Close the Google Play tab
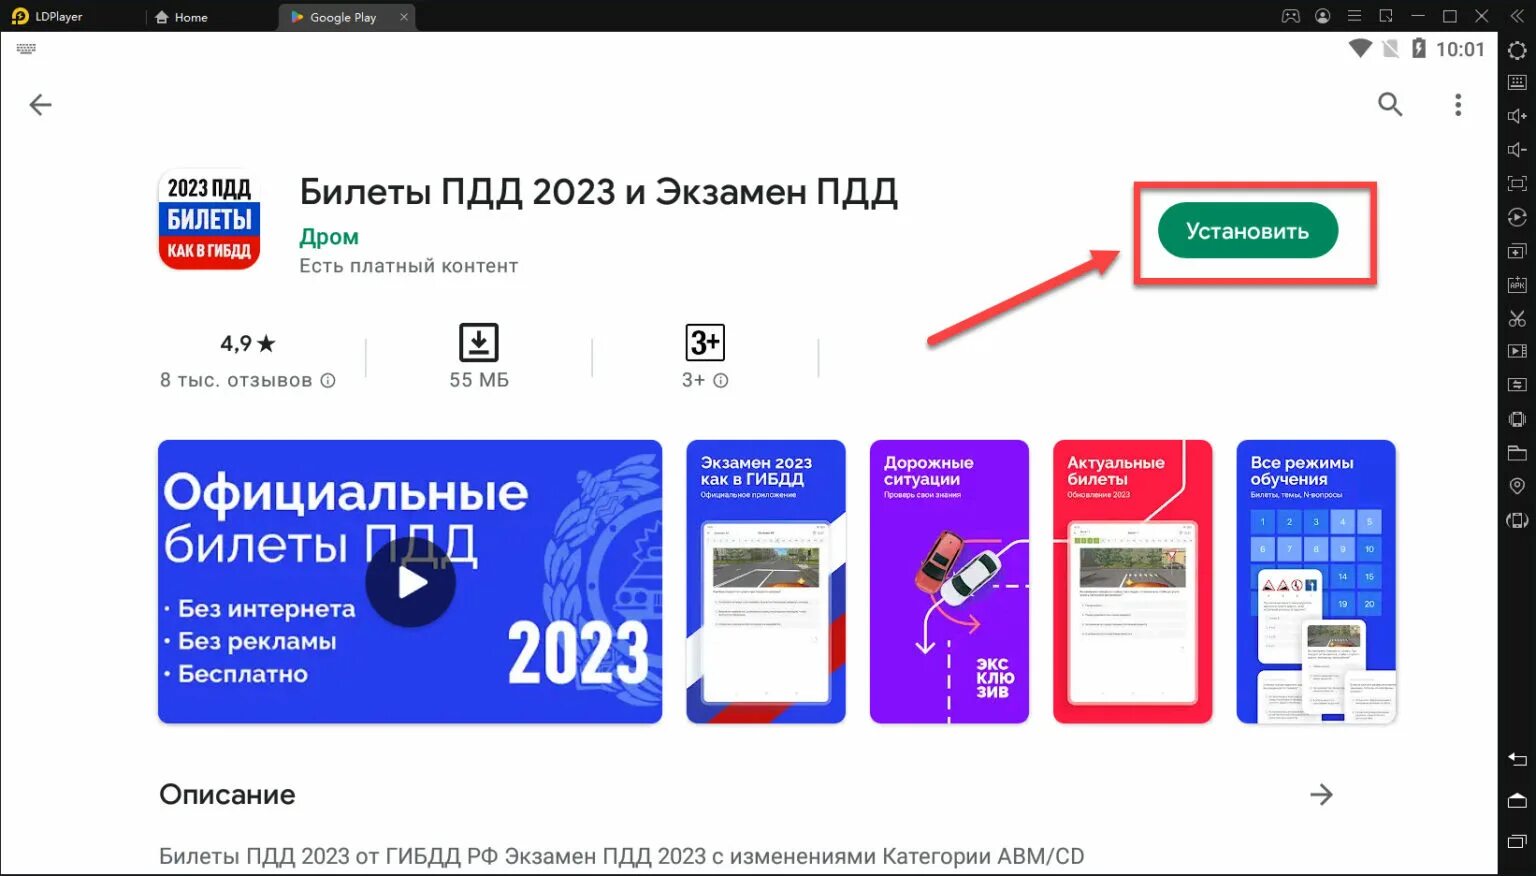Image resolution: width=1536 pixels, height=876 pixels. pos(404,17)
